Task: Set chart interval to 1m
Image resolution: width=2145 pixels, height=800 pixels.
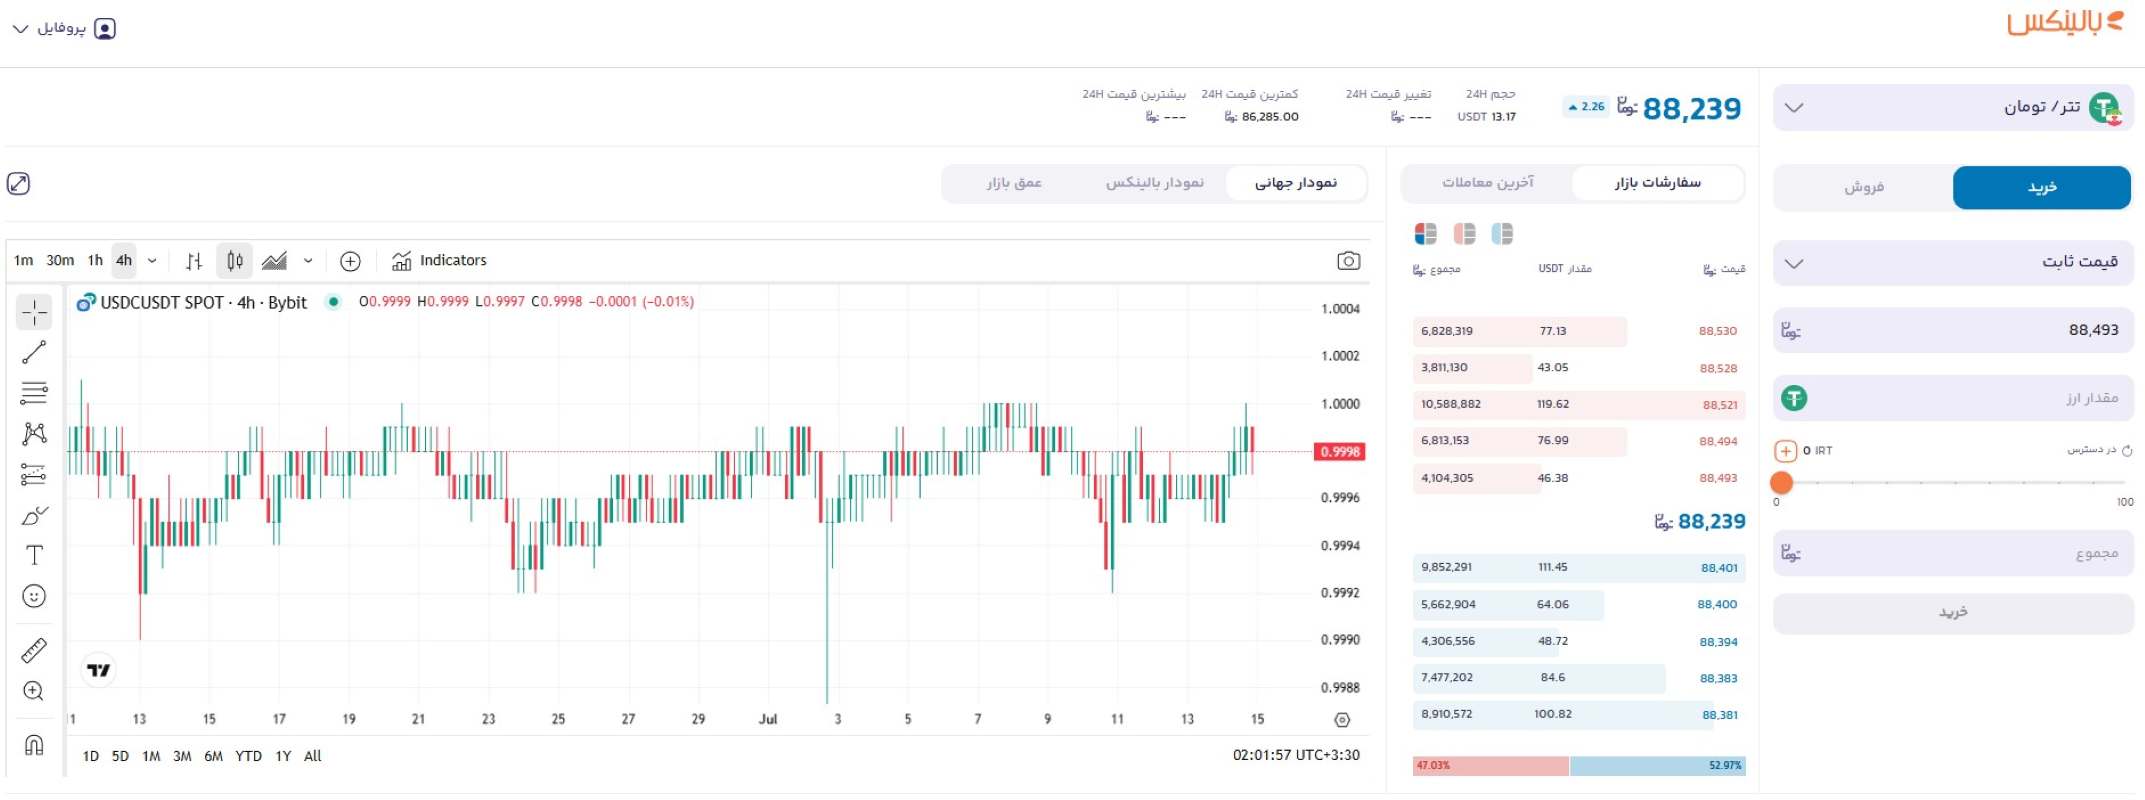Action: (x=24, y=261)
